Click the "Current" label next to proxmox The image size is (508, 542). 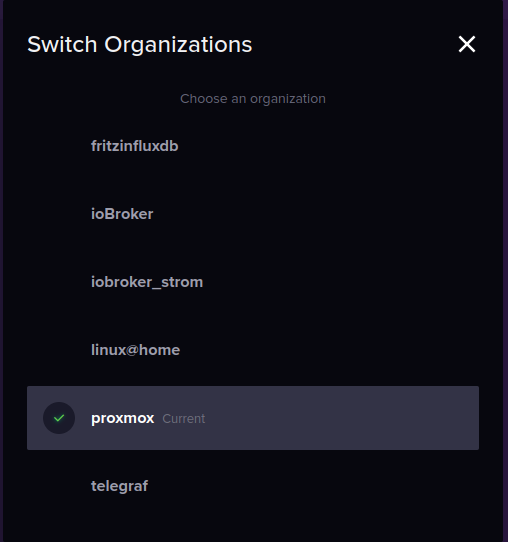tap(184, 419)
